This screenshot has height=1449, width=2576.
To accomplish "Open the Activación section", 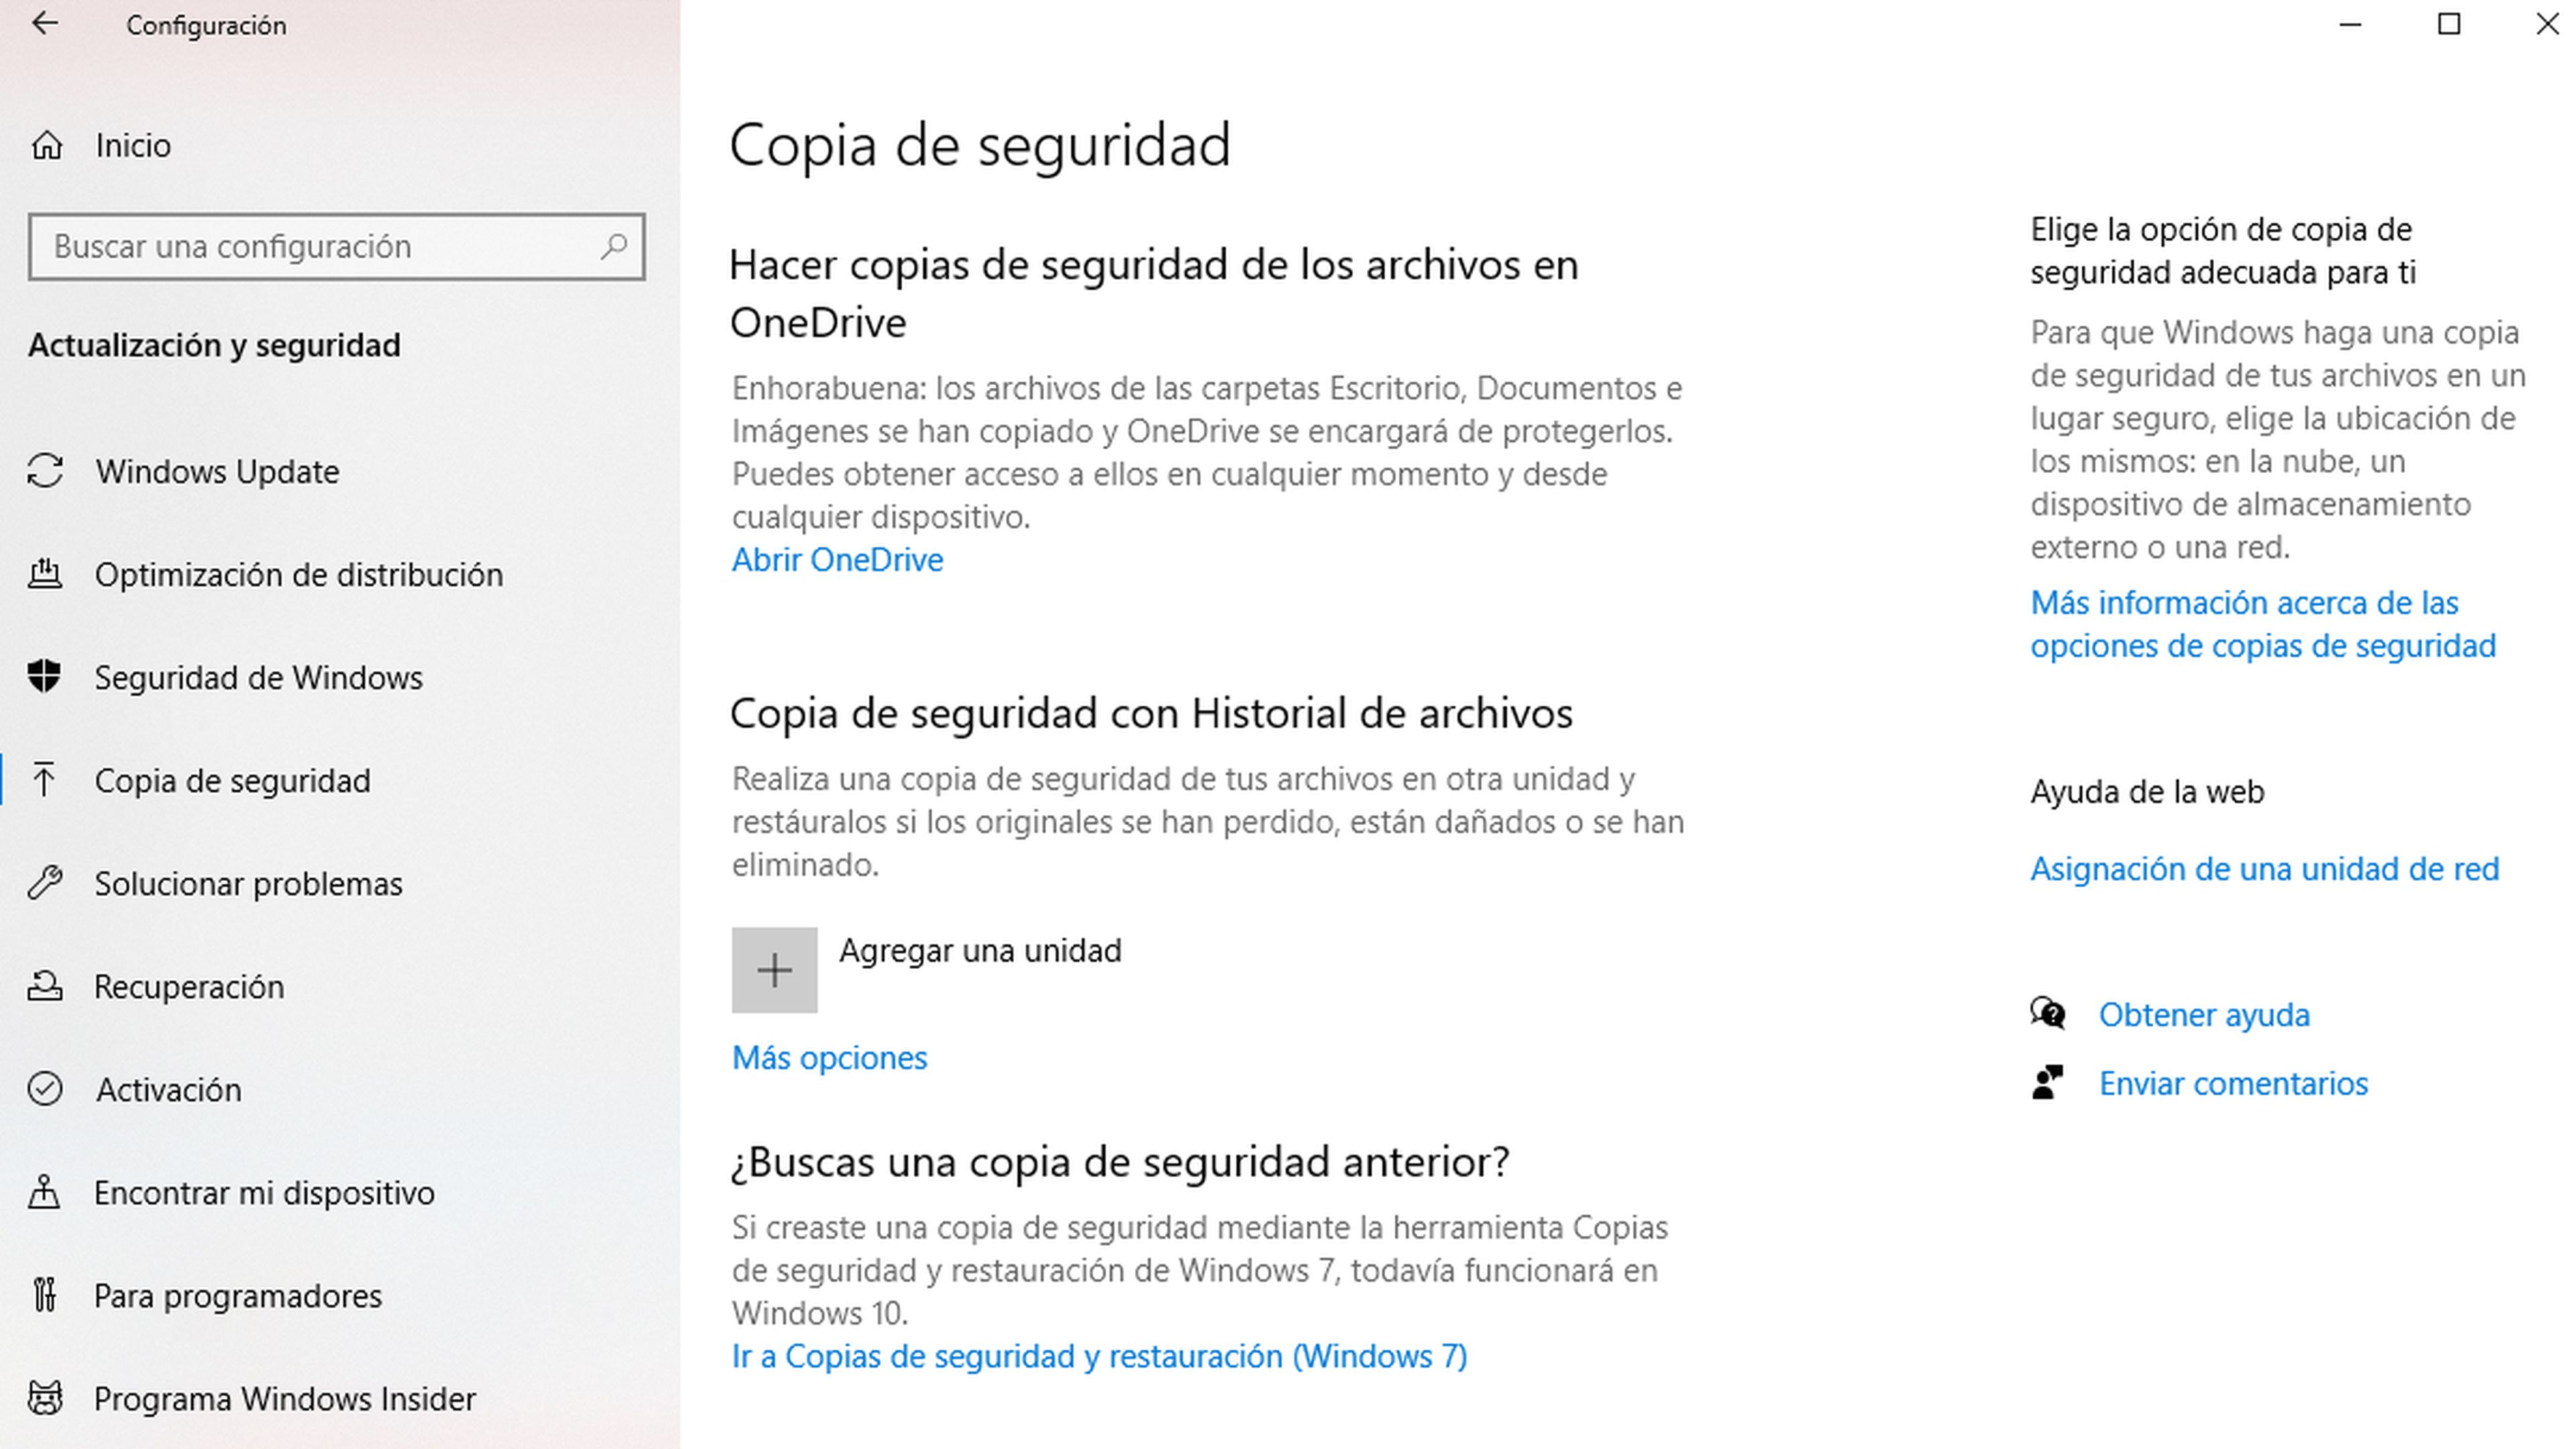I will 168,1089.
